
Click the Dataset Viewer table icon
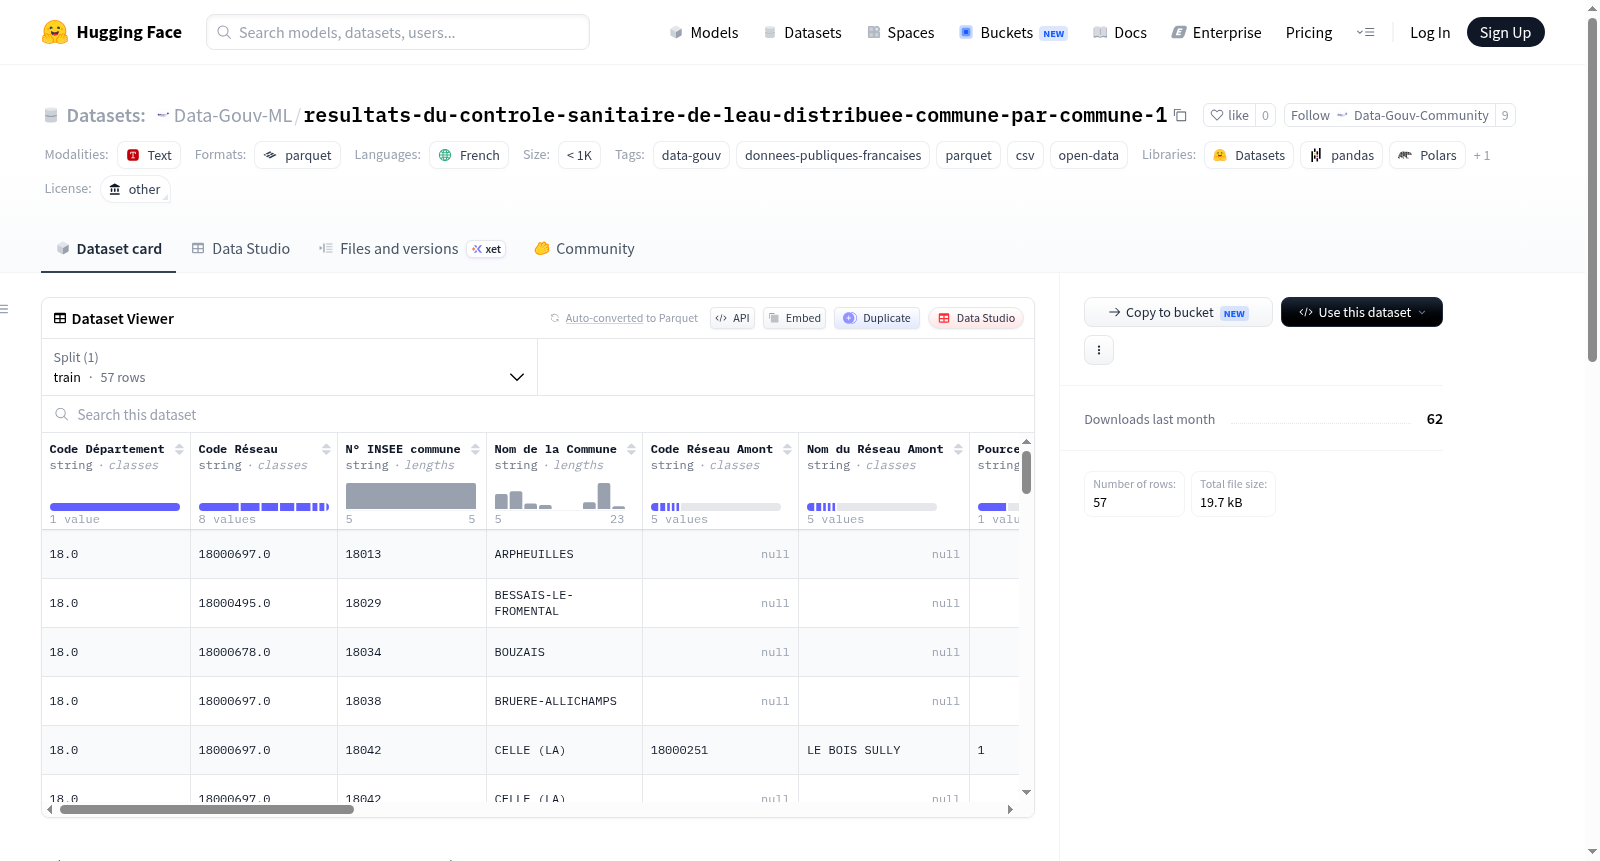(x=60, y=318)
